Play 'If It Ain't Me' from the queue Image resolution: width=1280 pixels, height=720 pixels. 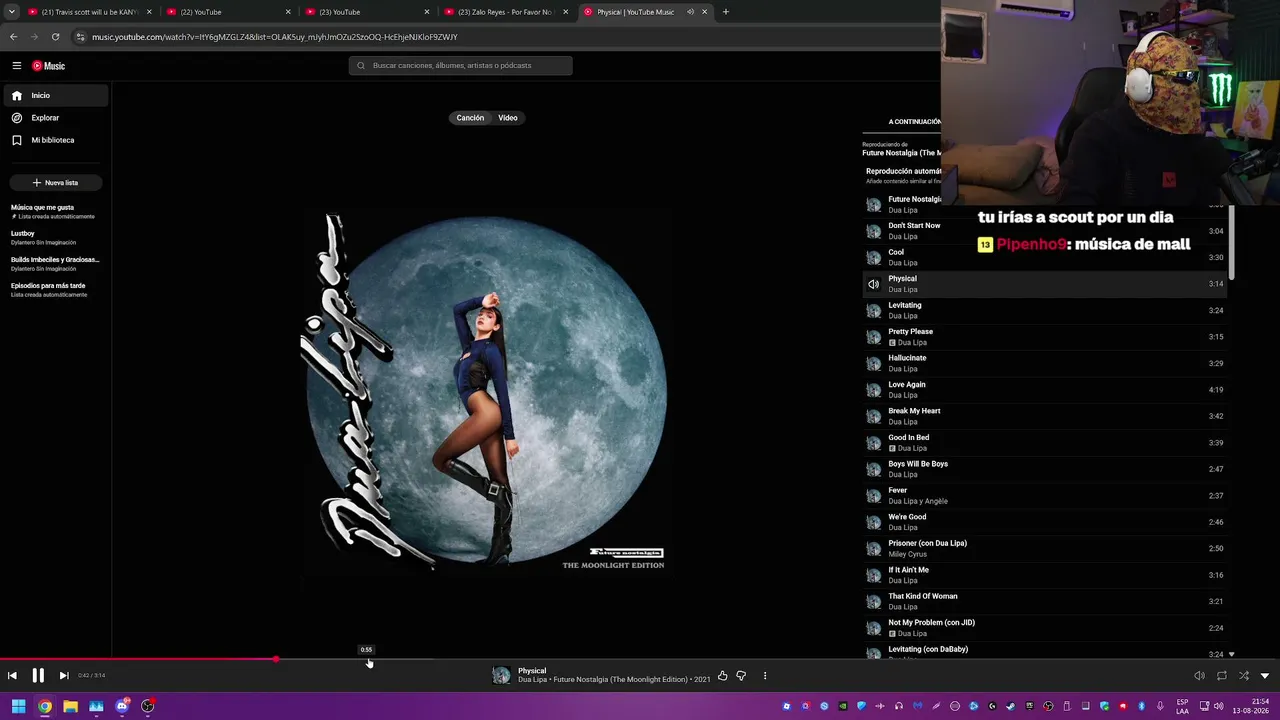click(x=1045, y=575)
